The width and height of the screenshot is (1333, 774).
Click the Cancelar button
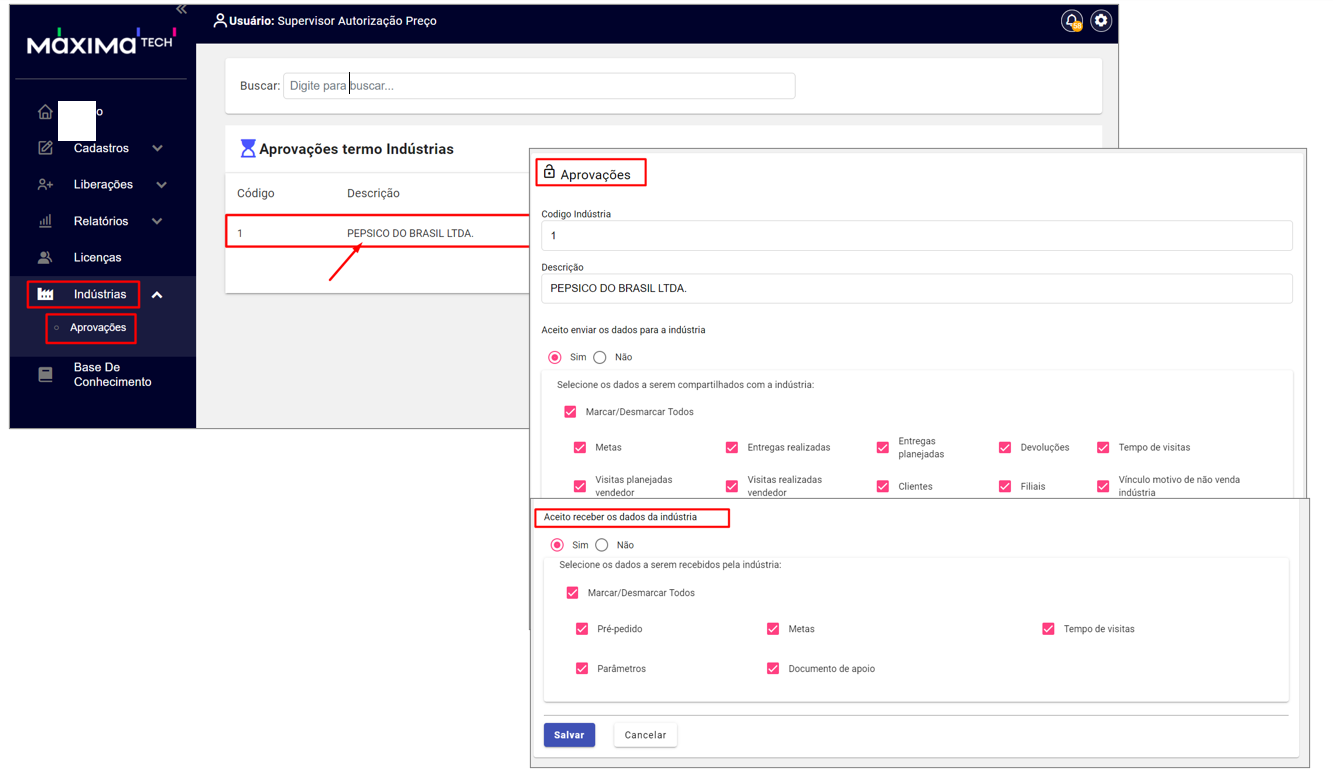[645, 735]
